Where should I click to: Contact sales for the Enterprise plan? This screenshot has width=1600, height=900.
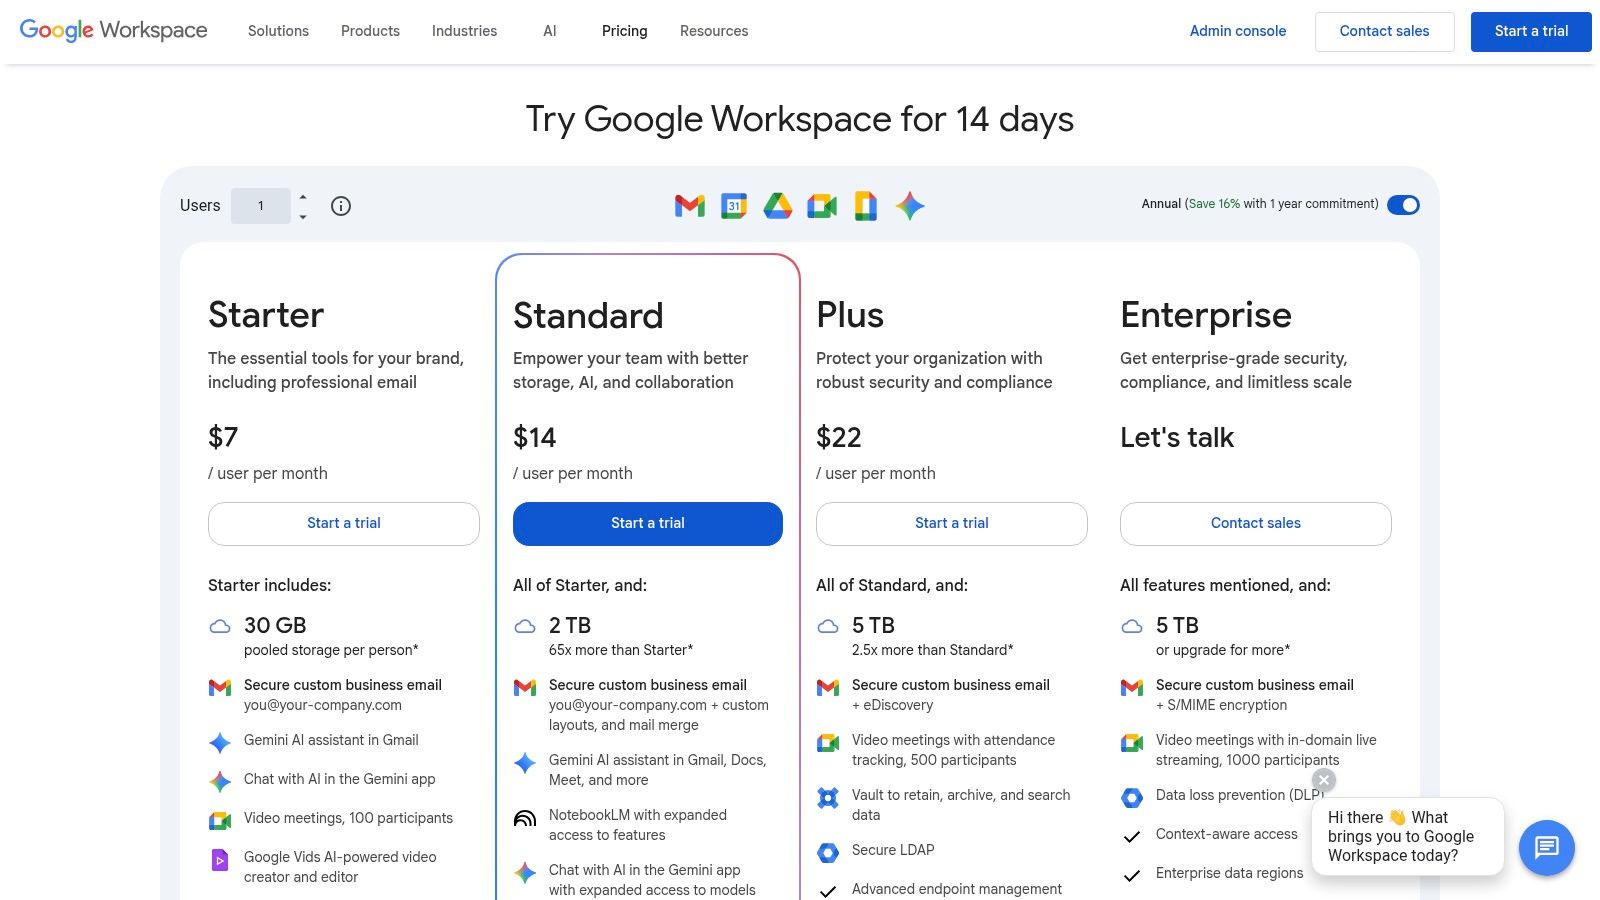(1255, 523)
